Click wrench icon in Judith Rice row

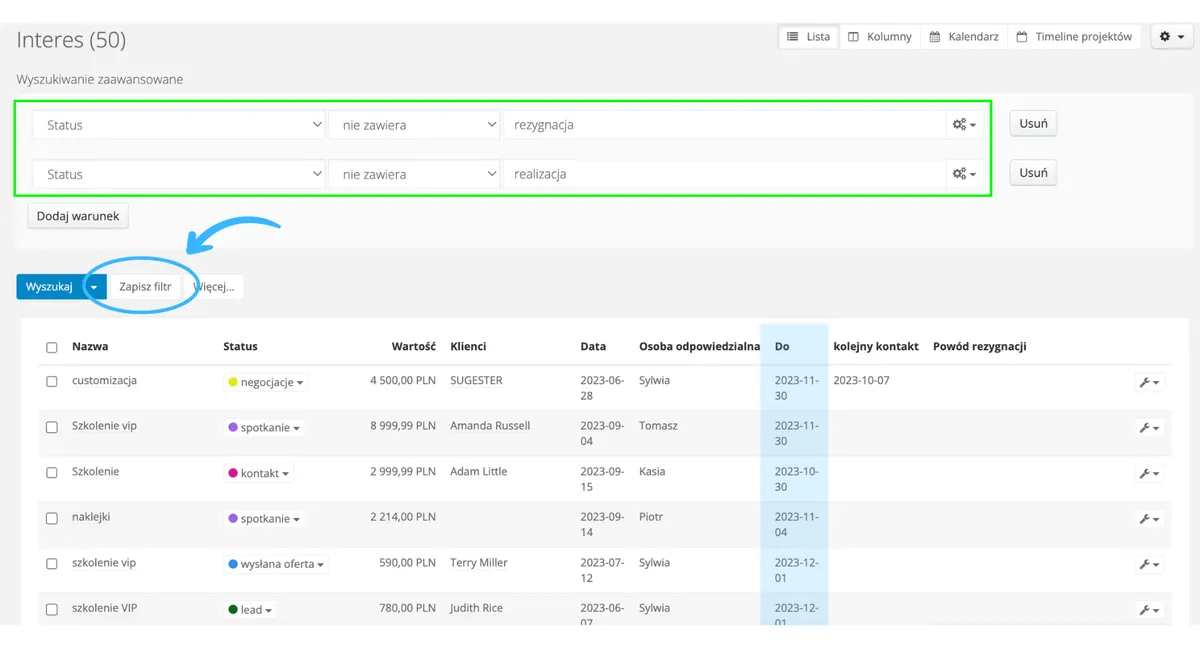point(1149,610)
